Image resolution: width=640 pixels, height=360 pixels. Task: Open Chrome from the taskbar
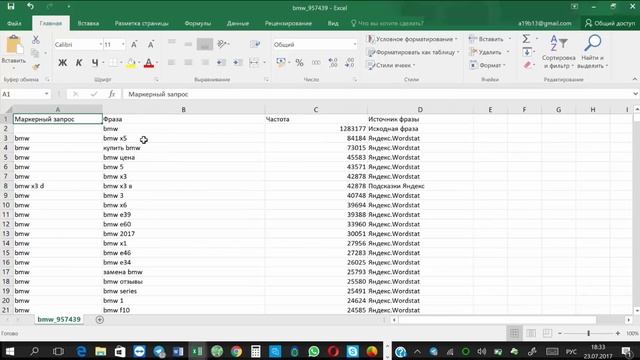point(236,351)
